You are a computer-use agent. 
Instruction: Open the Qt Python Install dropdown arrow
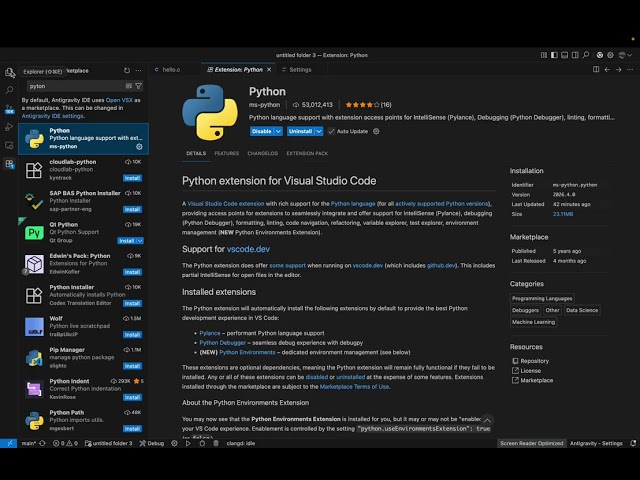[140, 241]
